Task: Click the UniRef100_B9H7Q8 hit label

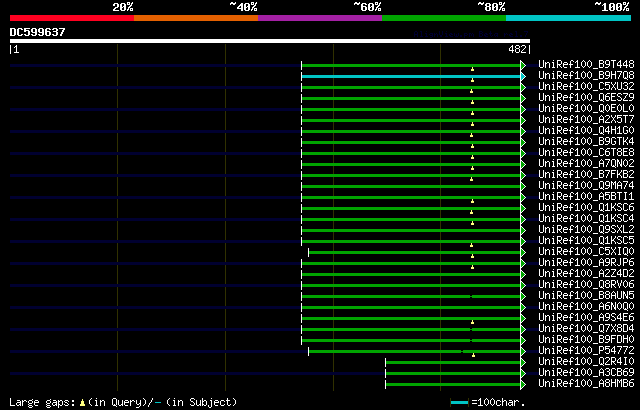Action: [x=586, y=75]
